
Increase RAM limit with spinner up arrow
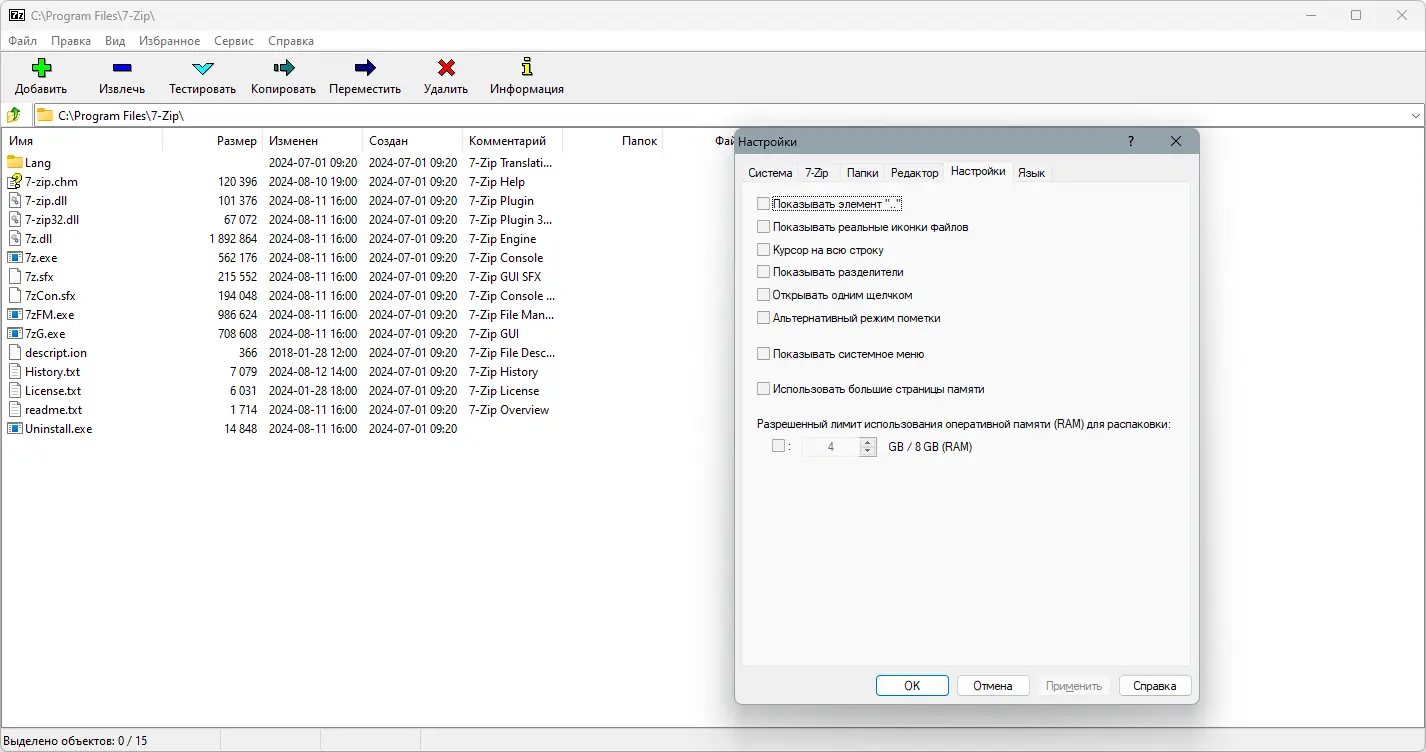pos(868,443)
